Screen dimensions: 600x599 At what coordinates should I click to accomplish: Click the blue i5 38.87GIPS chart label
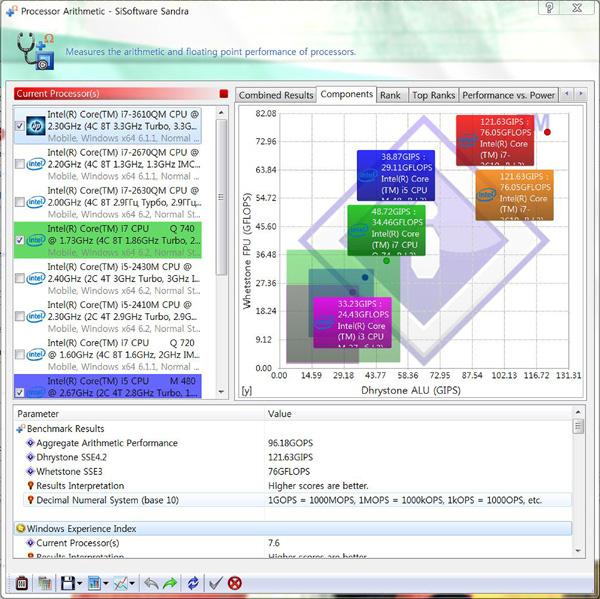pos(396,175)
